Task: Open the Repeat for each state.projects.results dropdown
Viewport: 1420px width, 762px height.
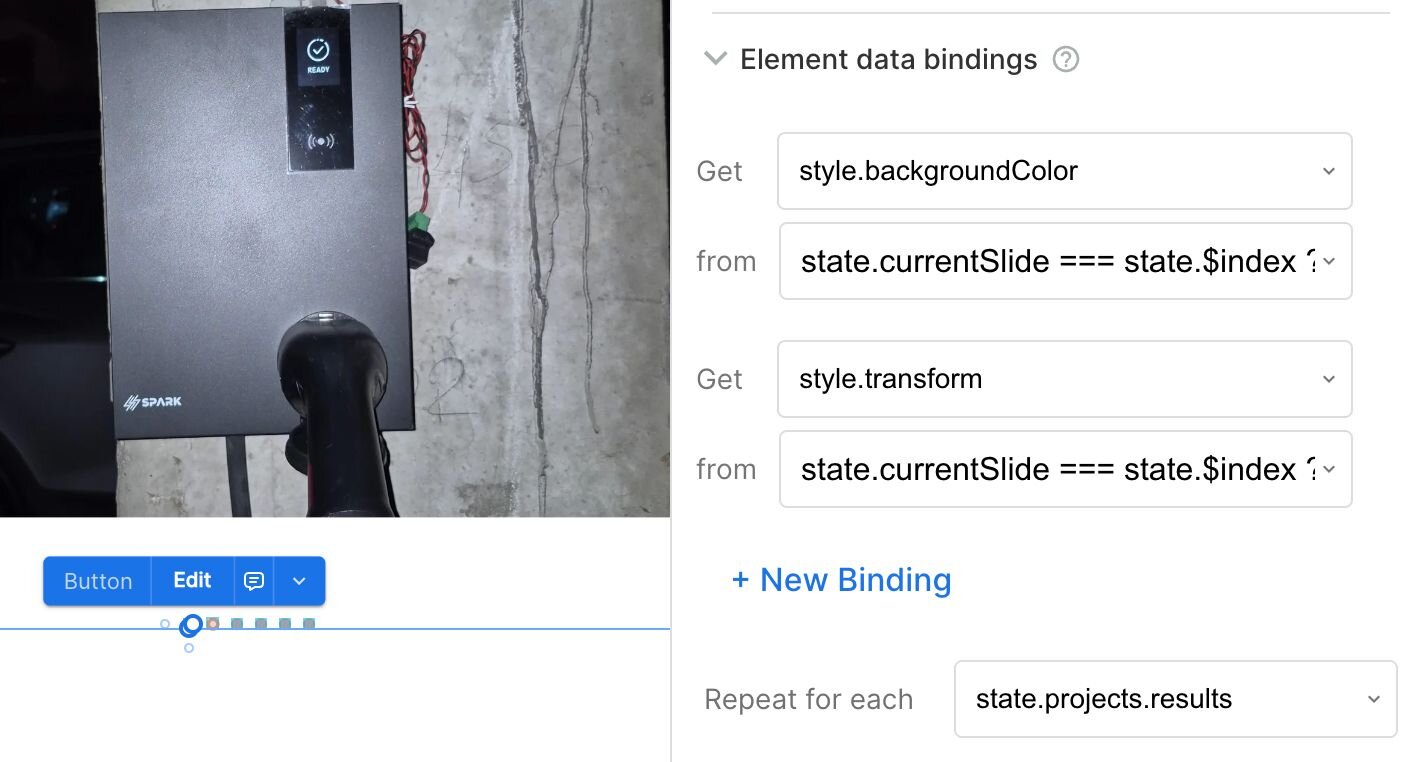Action: click(1175, 699)
